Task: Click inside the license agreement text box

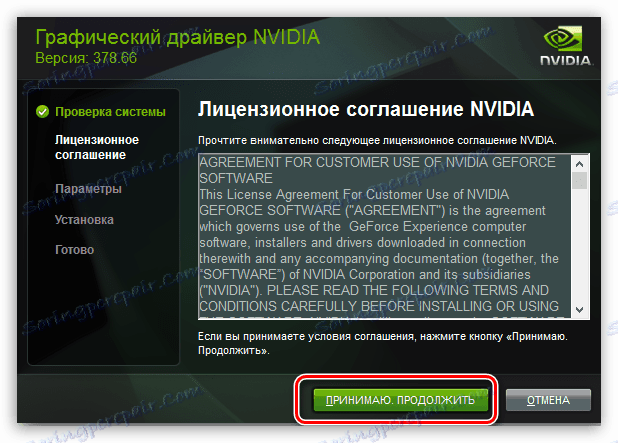Action: [x=385, y=236]
